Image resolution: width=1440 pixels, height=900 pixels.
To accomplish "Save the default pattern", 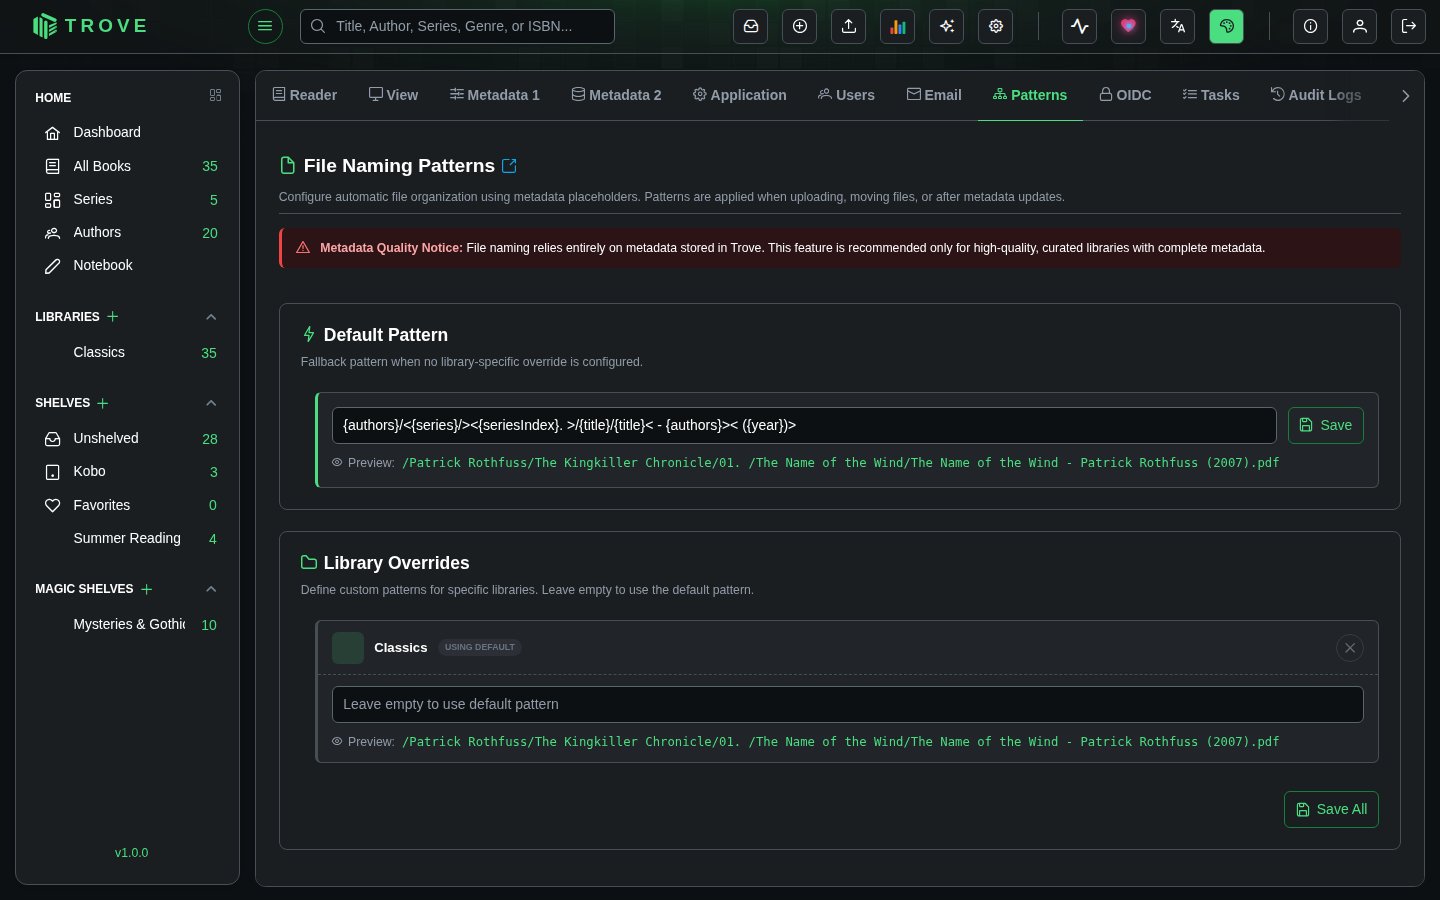I will coord(1326,425).
